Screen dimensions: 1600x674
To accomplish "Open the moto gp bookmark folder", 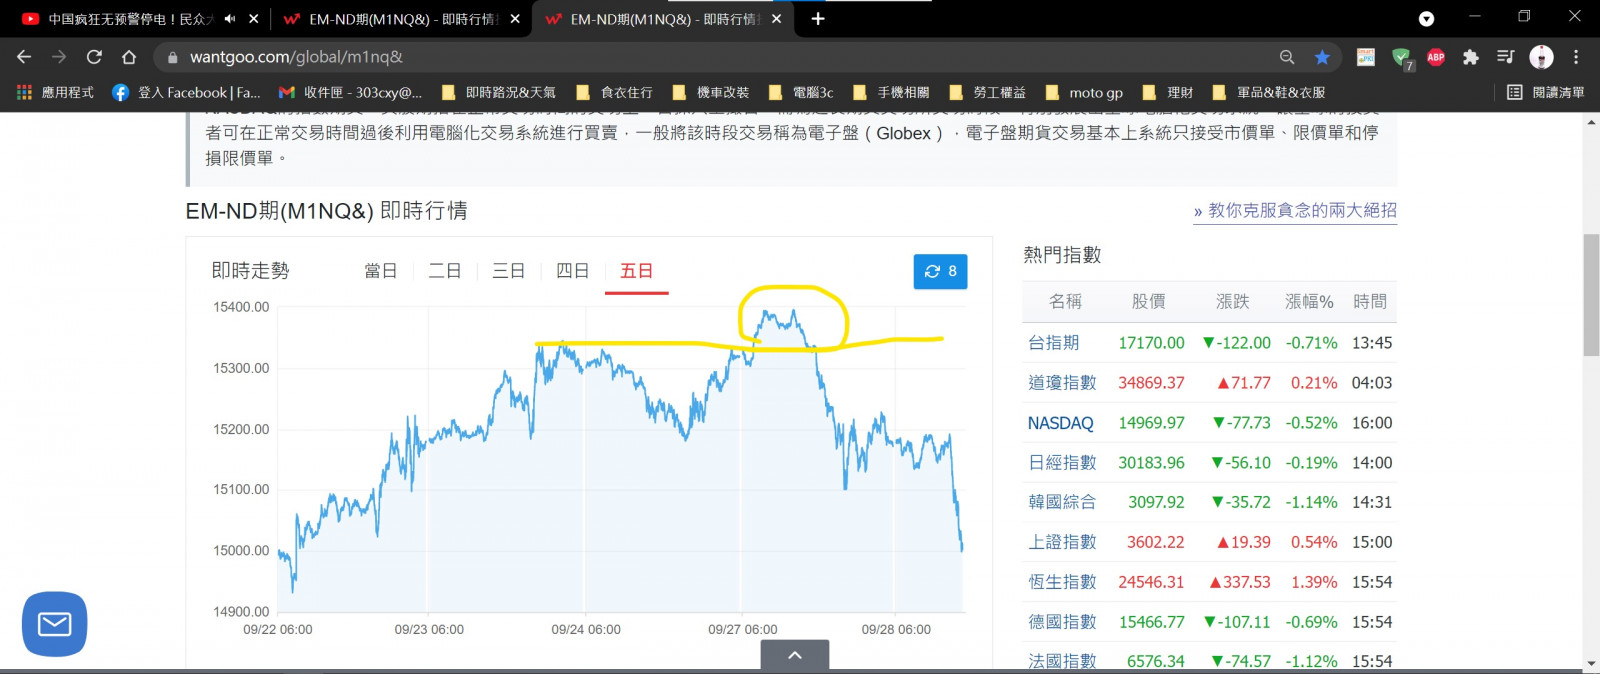I will click(x=1084, y=92).
